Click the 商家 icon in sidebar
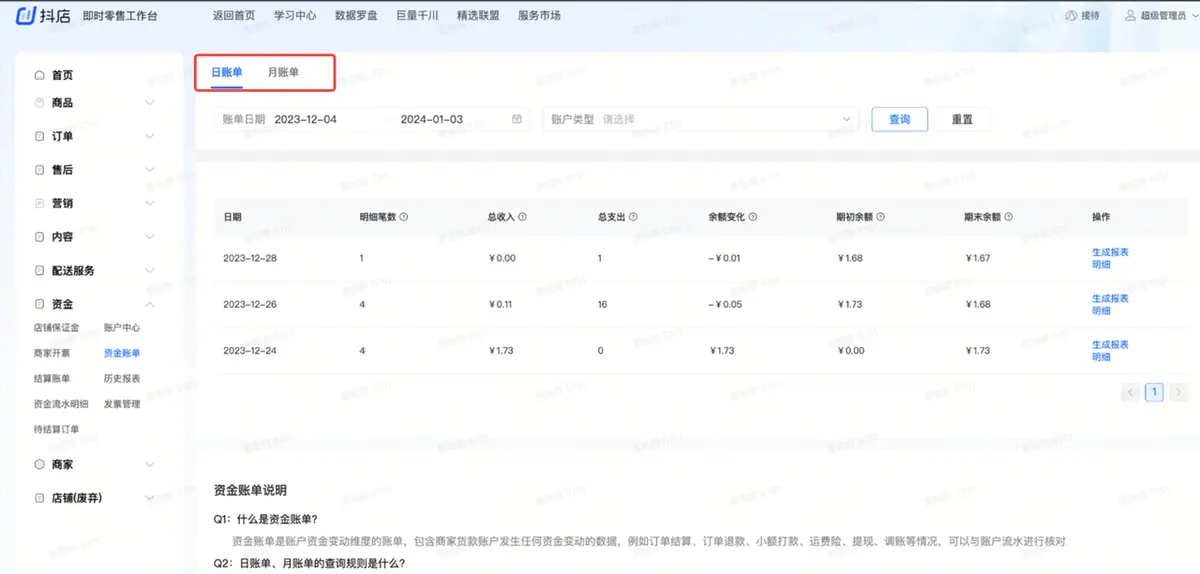1200x574 pixels. 39,464
